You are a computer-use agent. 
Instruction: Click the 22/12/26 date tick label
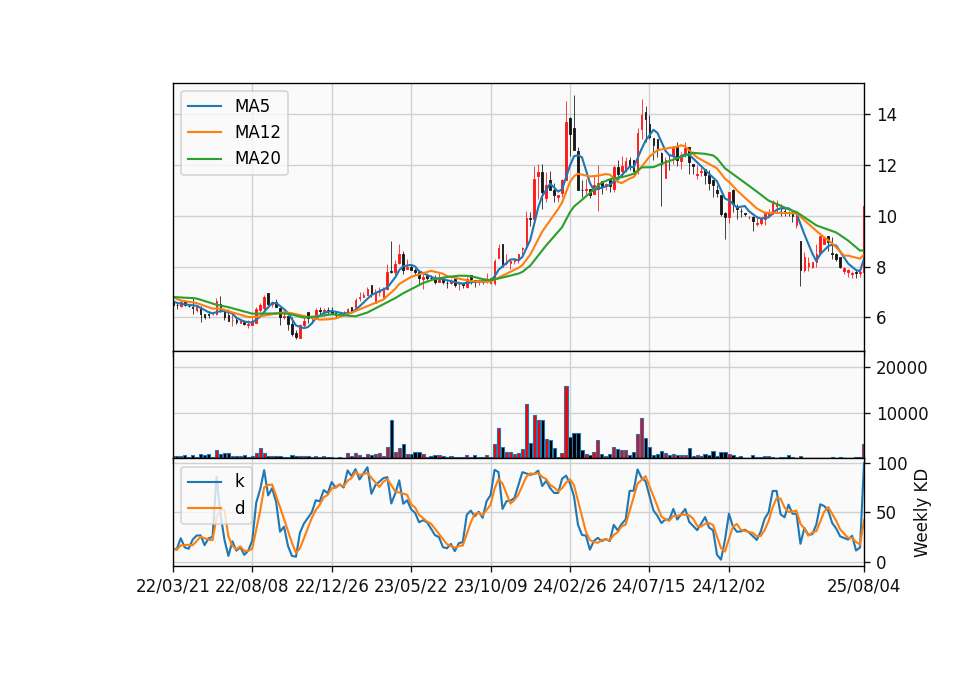332,586
